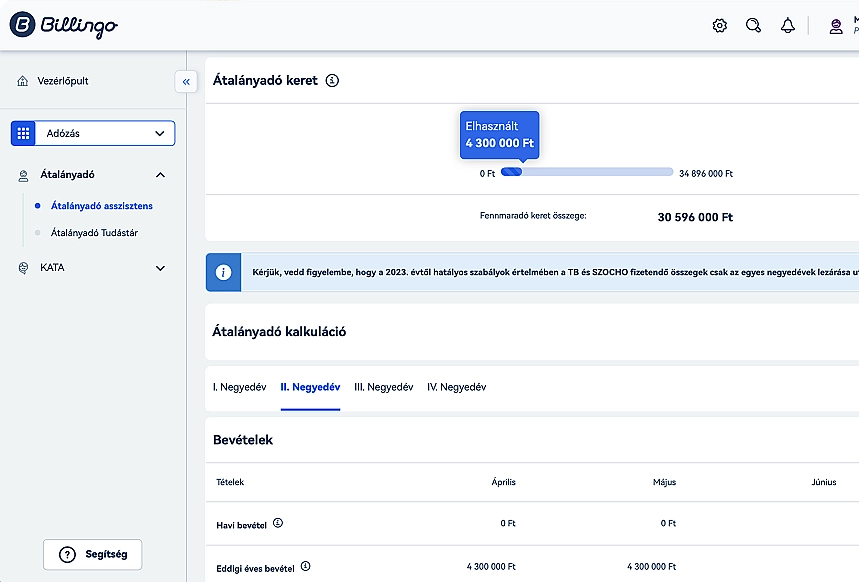Viewport: 859px width, 582px height.
Task: Select the III. Negyedév tab
Action: click(x=383, y=387)
